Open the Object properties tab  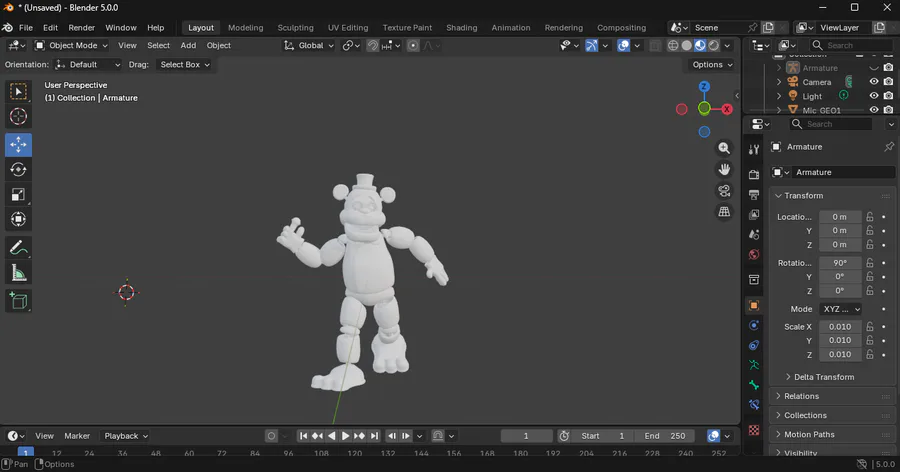tap(754, 305)
